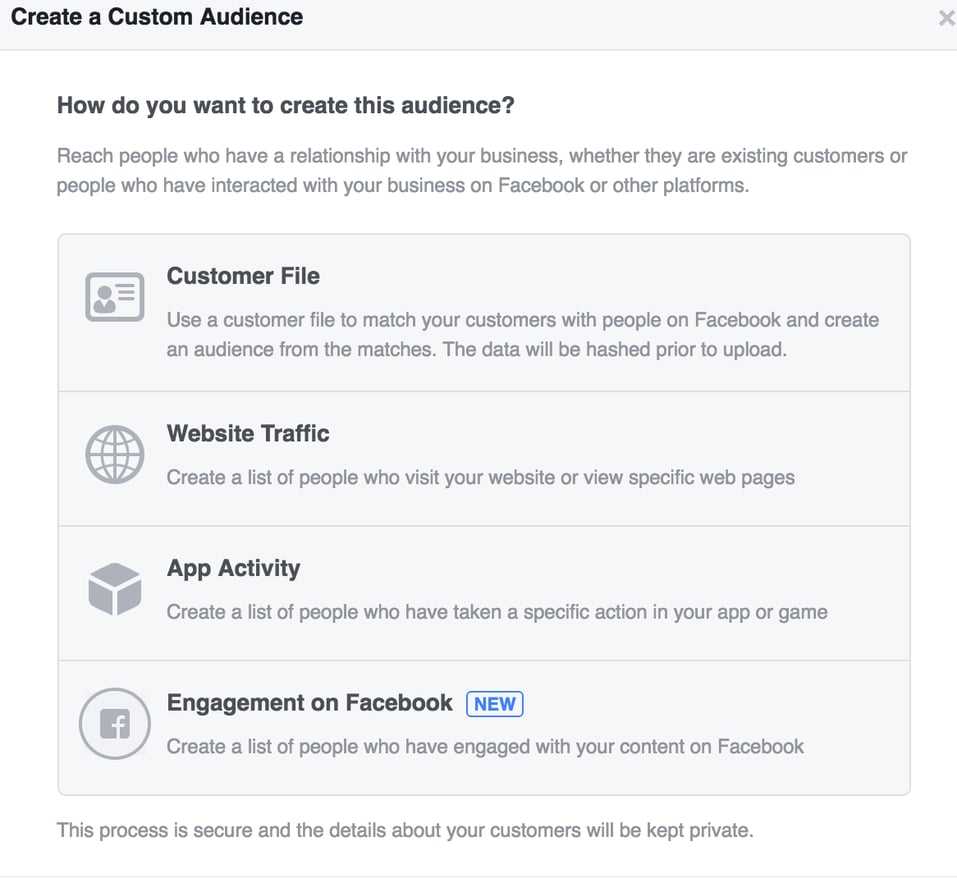
Task: Click the audience creation question heading
Action: (x=286, y=105)
